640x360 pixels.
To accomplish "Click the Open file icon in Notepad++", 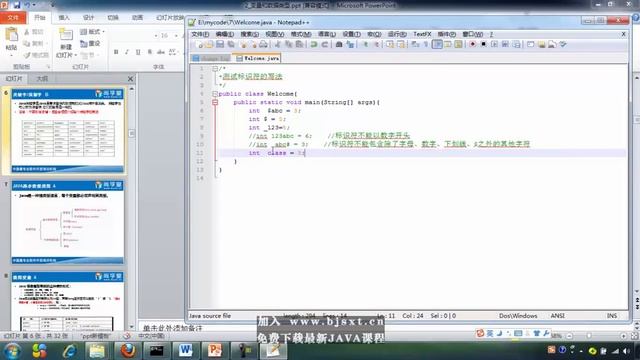I will 209,44.
